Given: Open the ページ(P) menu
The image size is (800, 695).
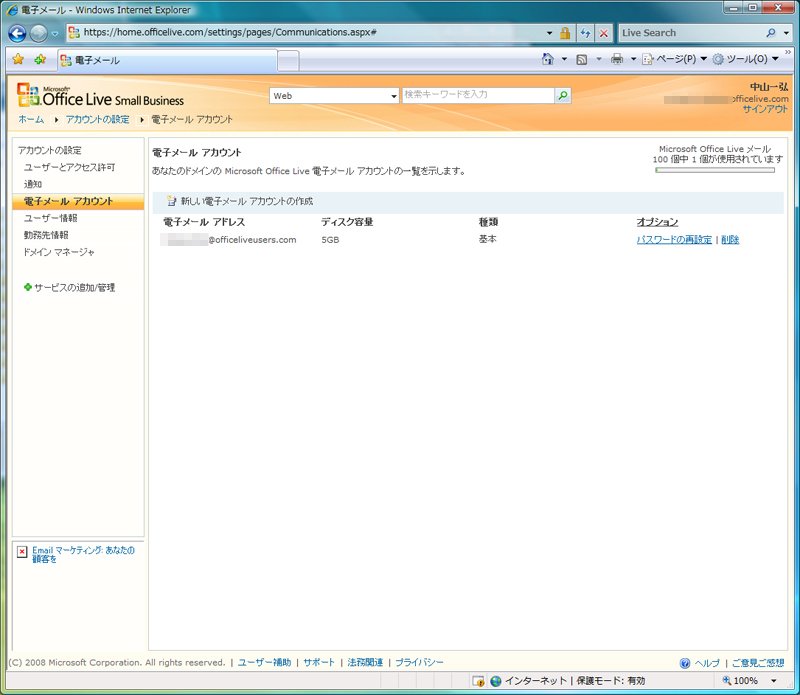Looking at the screenshot, I should tap(674, 59).
